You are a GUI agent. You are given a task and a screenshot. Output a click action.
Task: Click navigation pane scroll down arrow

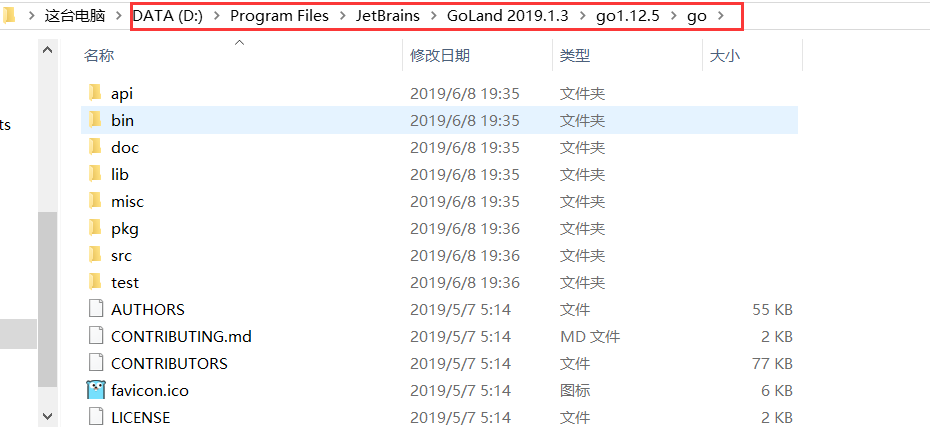click(x=48, y=416)
